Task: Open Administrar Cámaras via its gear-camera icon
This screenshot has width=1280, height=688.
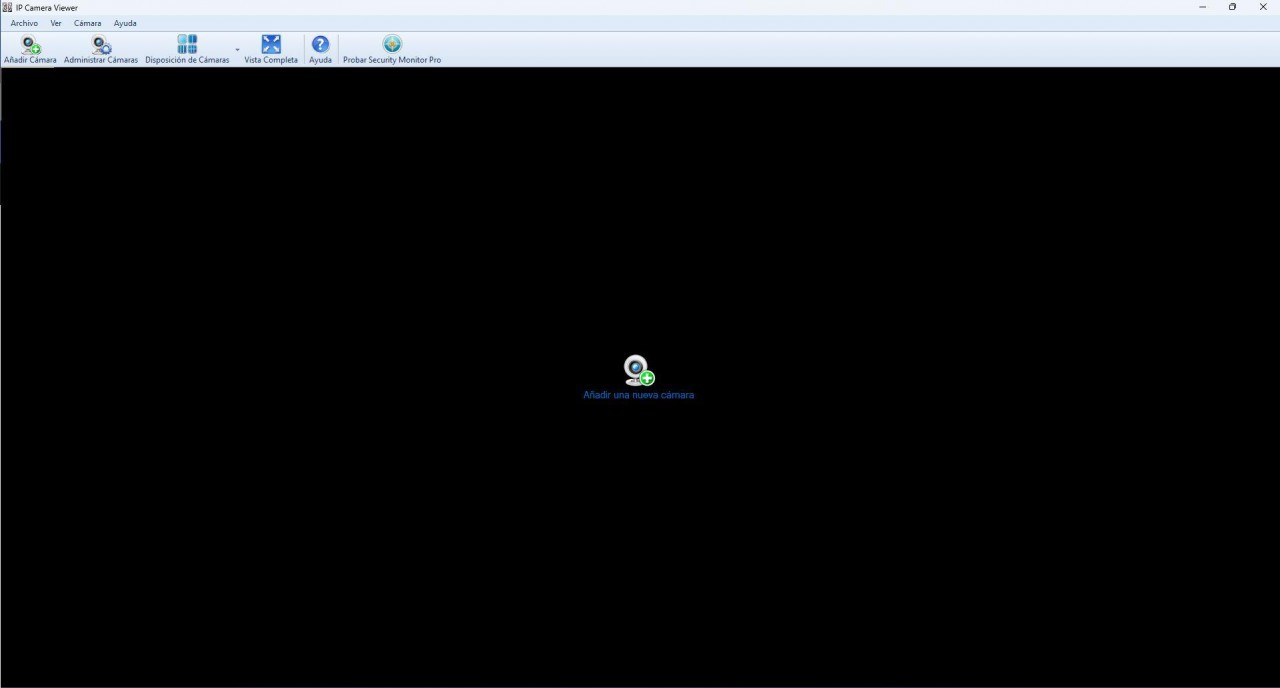Action: click(101, 44)
